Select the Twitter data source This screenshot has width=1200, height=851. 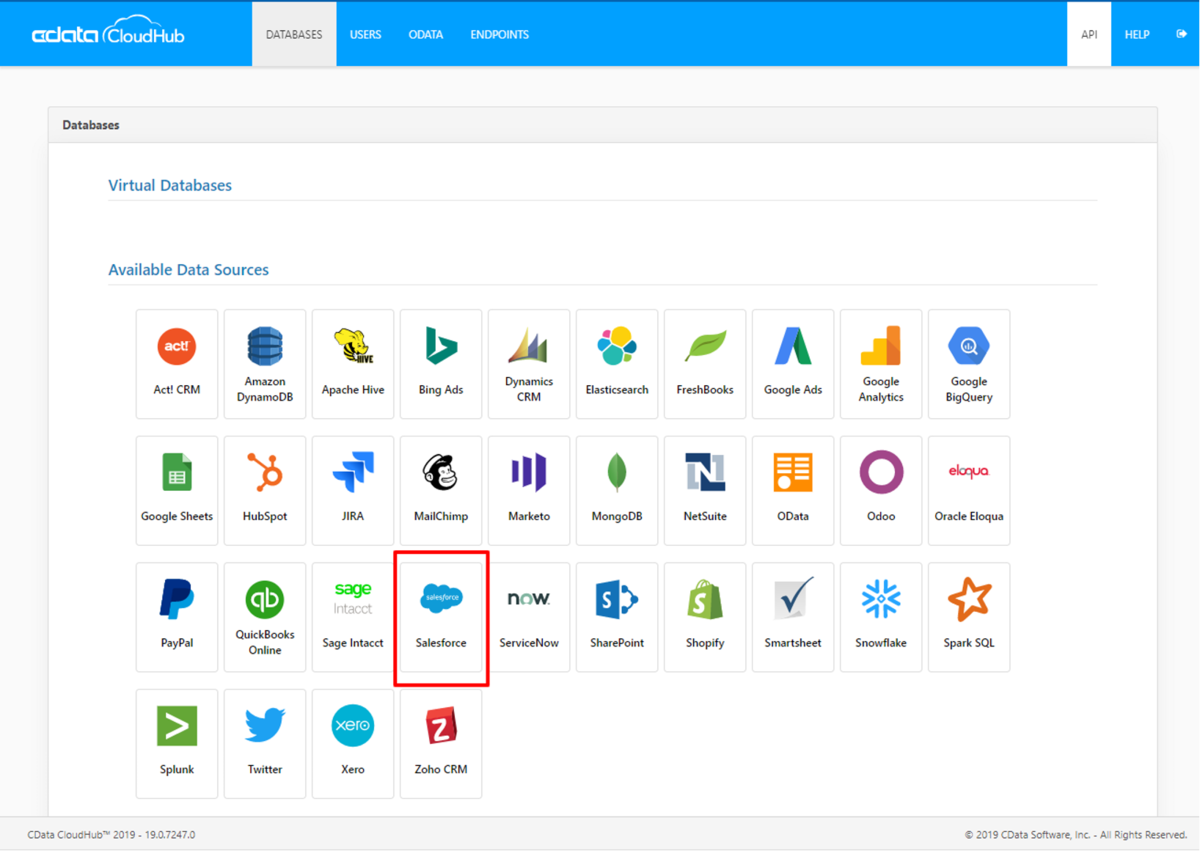(x=265, y=743)
